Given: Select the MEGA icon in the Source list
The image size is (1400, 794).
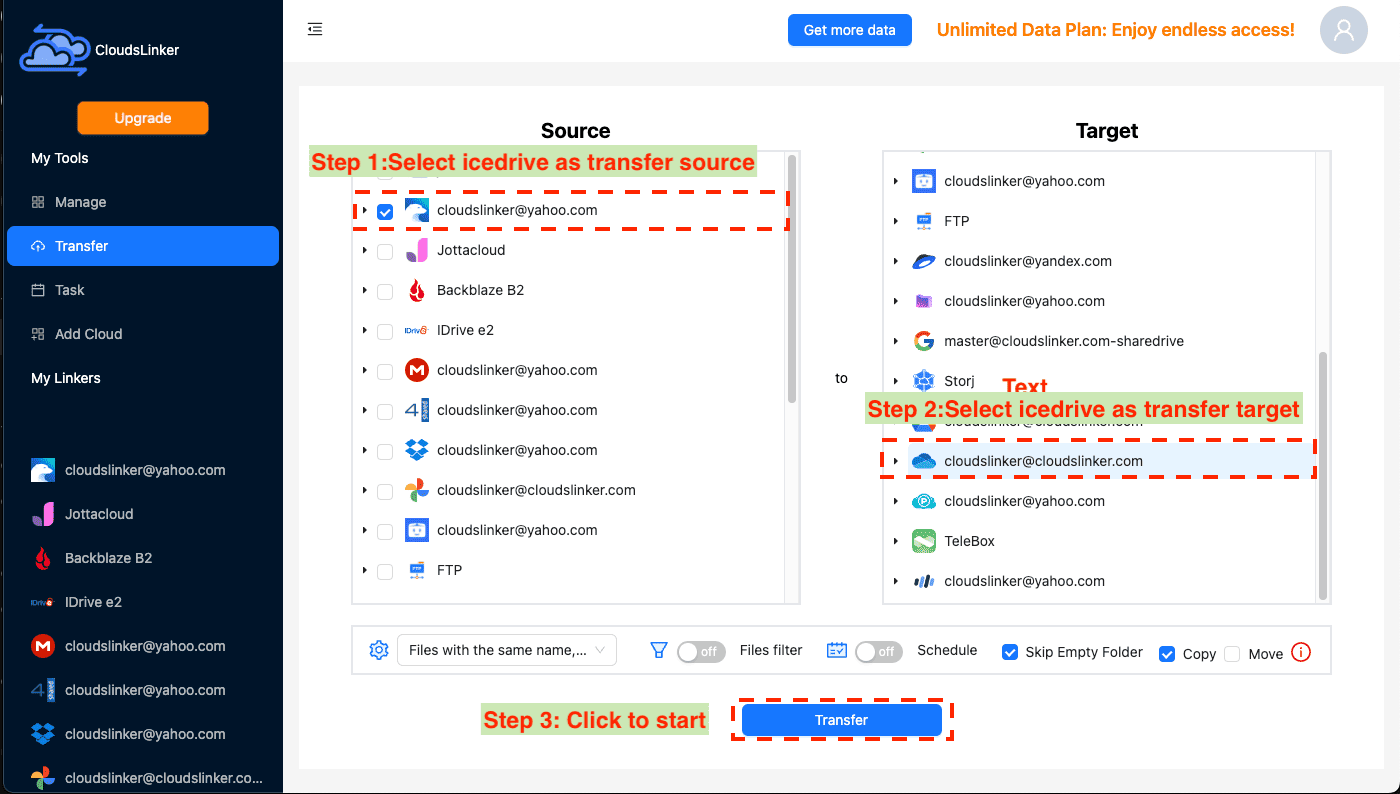Looking at the screenshot, I should tap(417, 370).
